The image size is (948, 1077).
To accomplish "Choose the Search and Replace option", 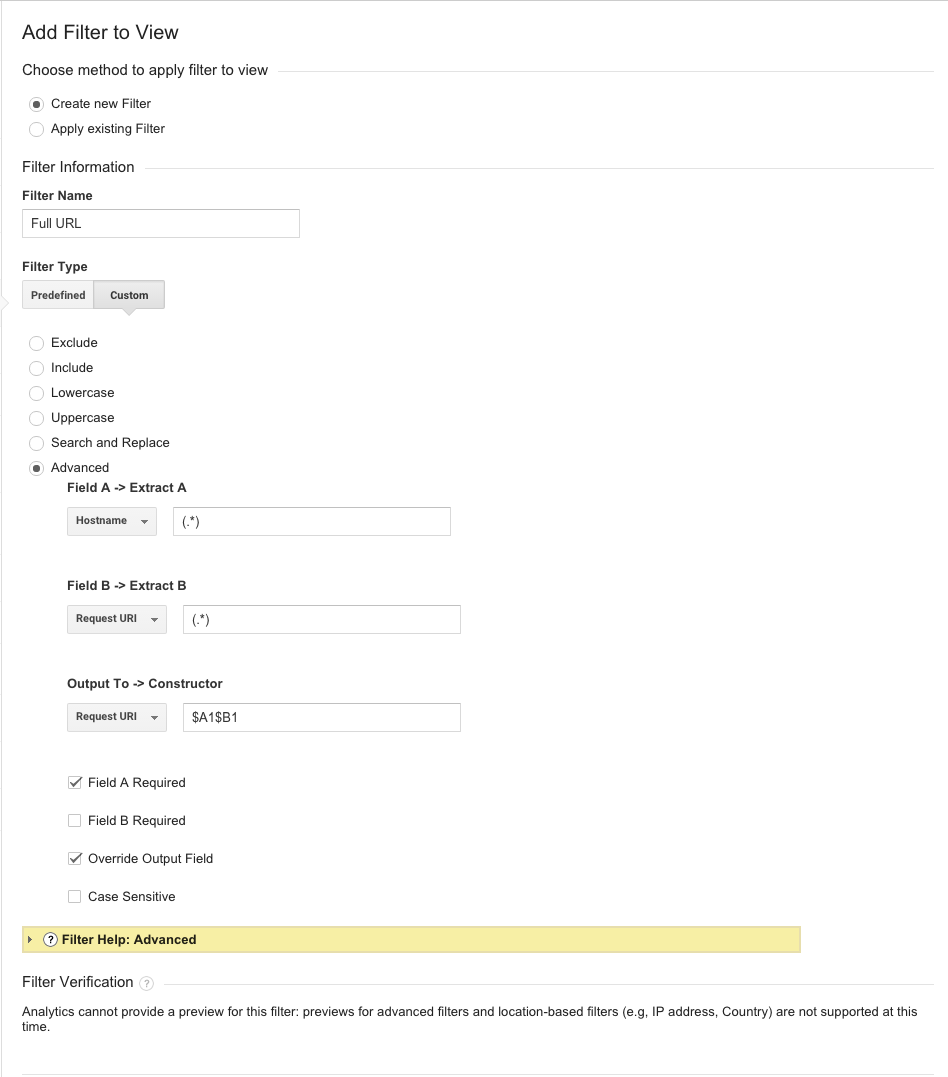I will [x=37, y=443].
